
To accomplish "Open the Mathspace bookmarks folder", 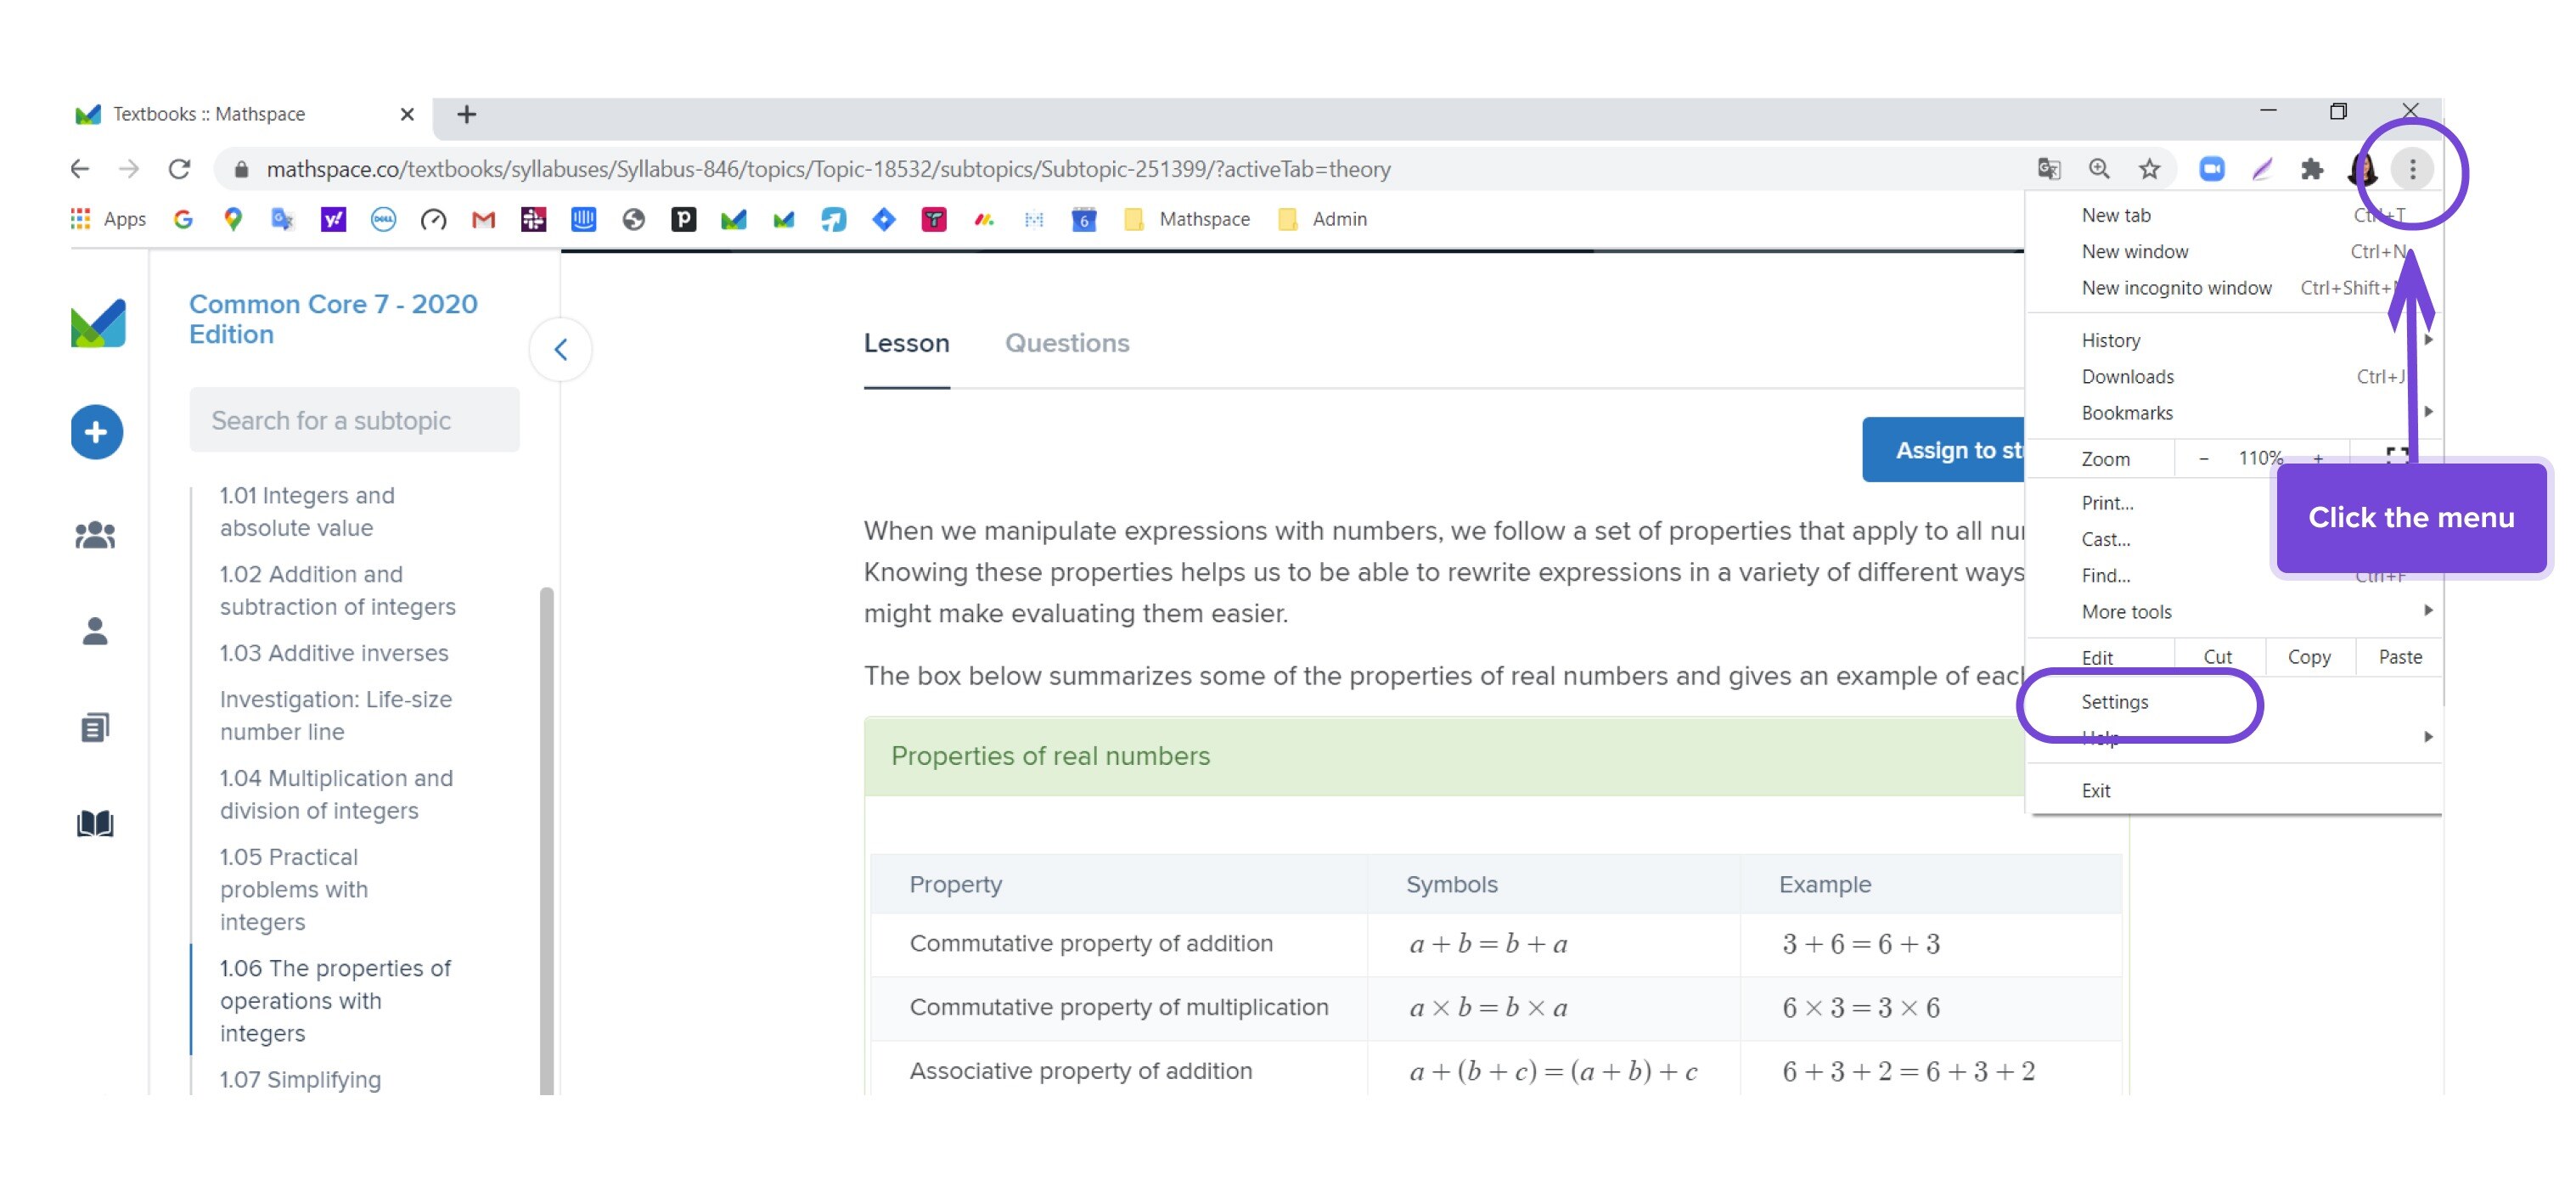I will click(x=1187, y=219).
